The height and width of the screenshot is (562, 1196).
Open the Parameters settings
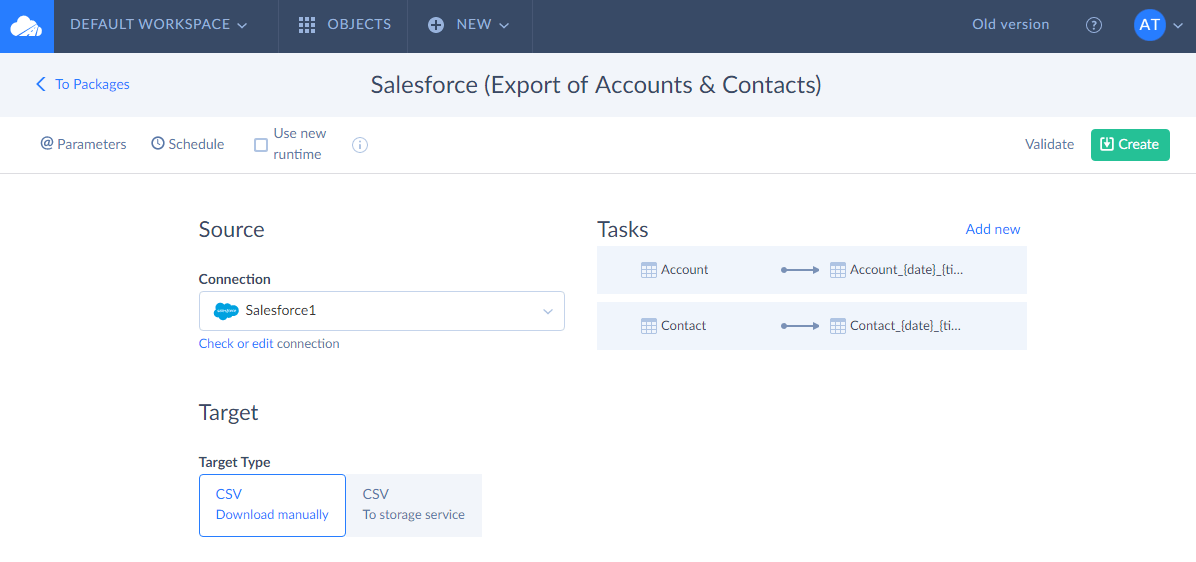click(x=83, y=144)
